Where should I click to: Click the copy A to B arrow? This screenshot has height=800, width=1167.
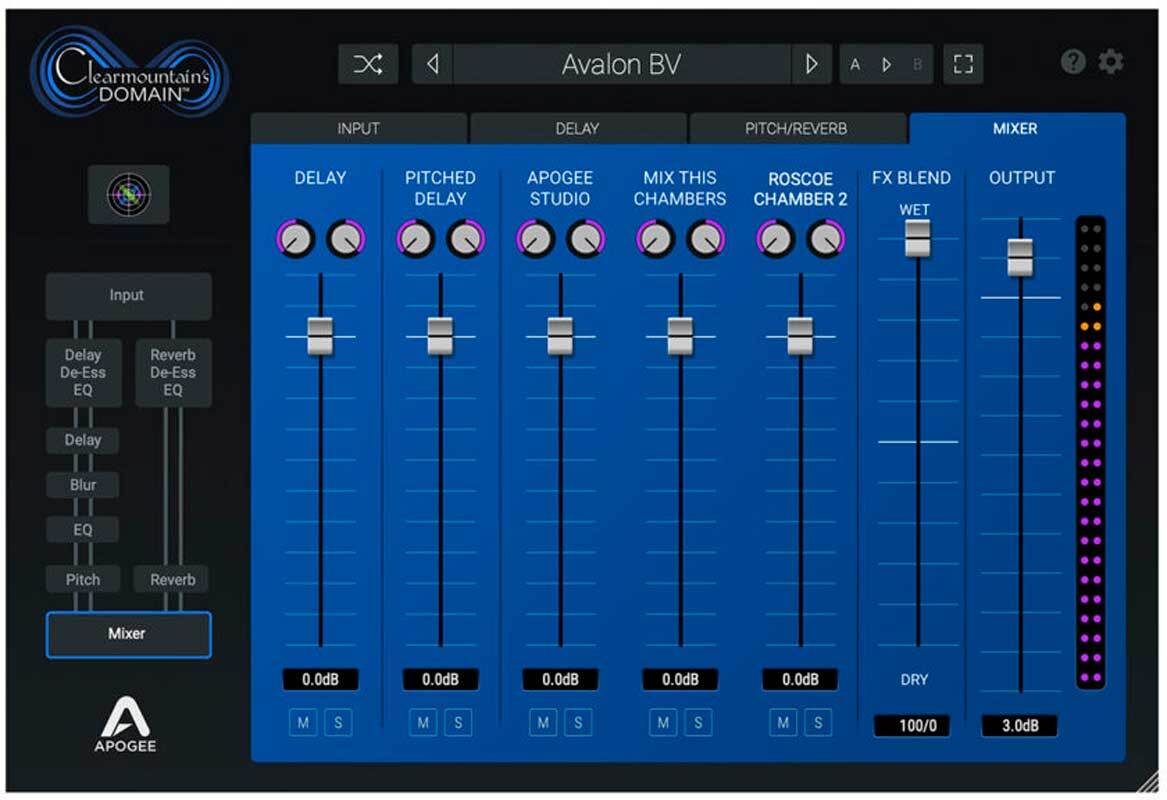(886, 65)
